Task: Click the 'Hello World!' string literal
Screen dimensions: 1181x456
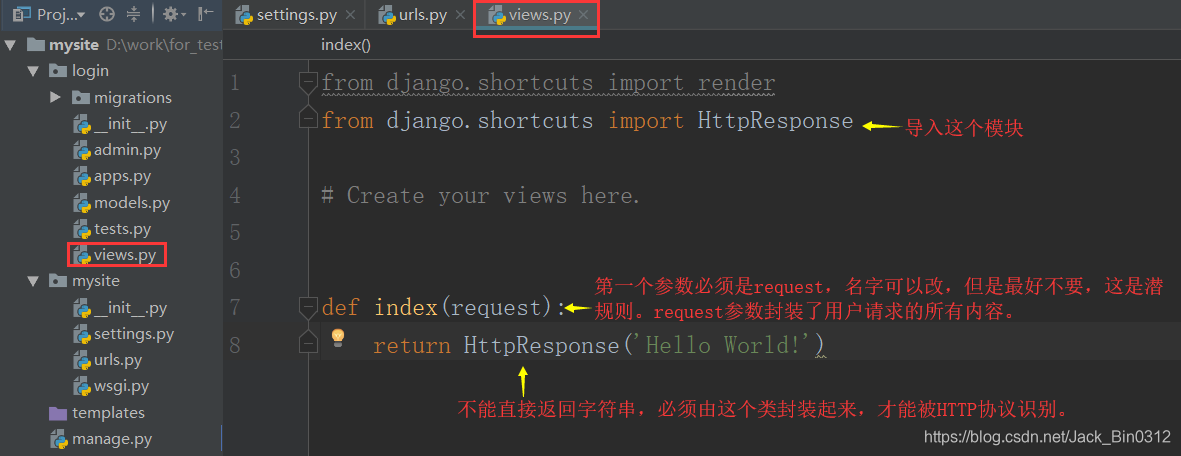Action: click(725, 345)
